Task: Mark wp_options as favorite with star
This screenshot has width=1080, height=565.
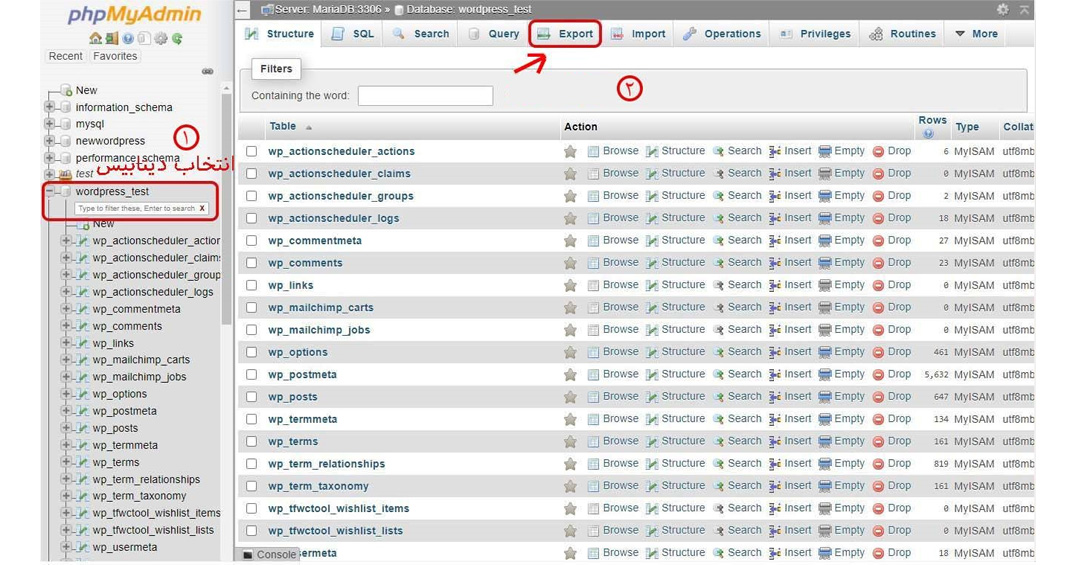Action: (x=570, y=352)
